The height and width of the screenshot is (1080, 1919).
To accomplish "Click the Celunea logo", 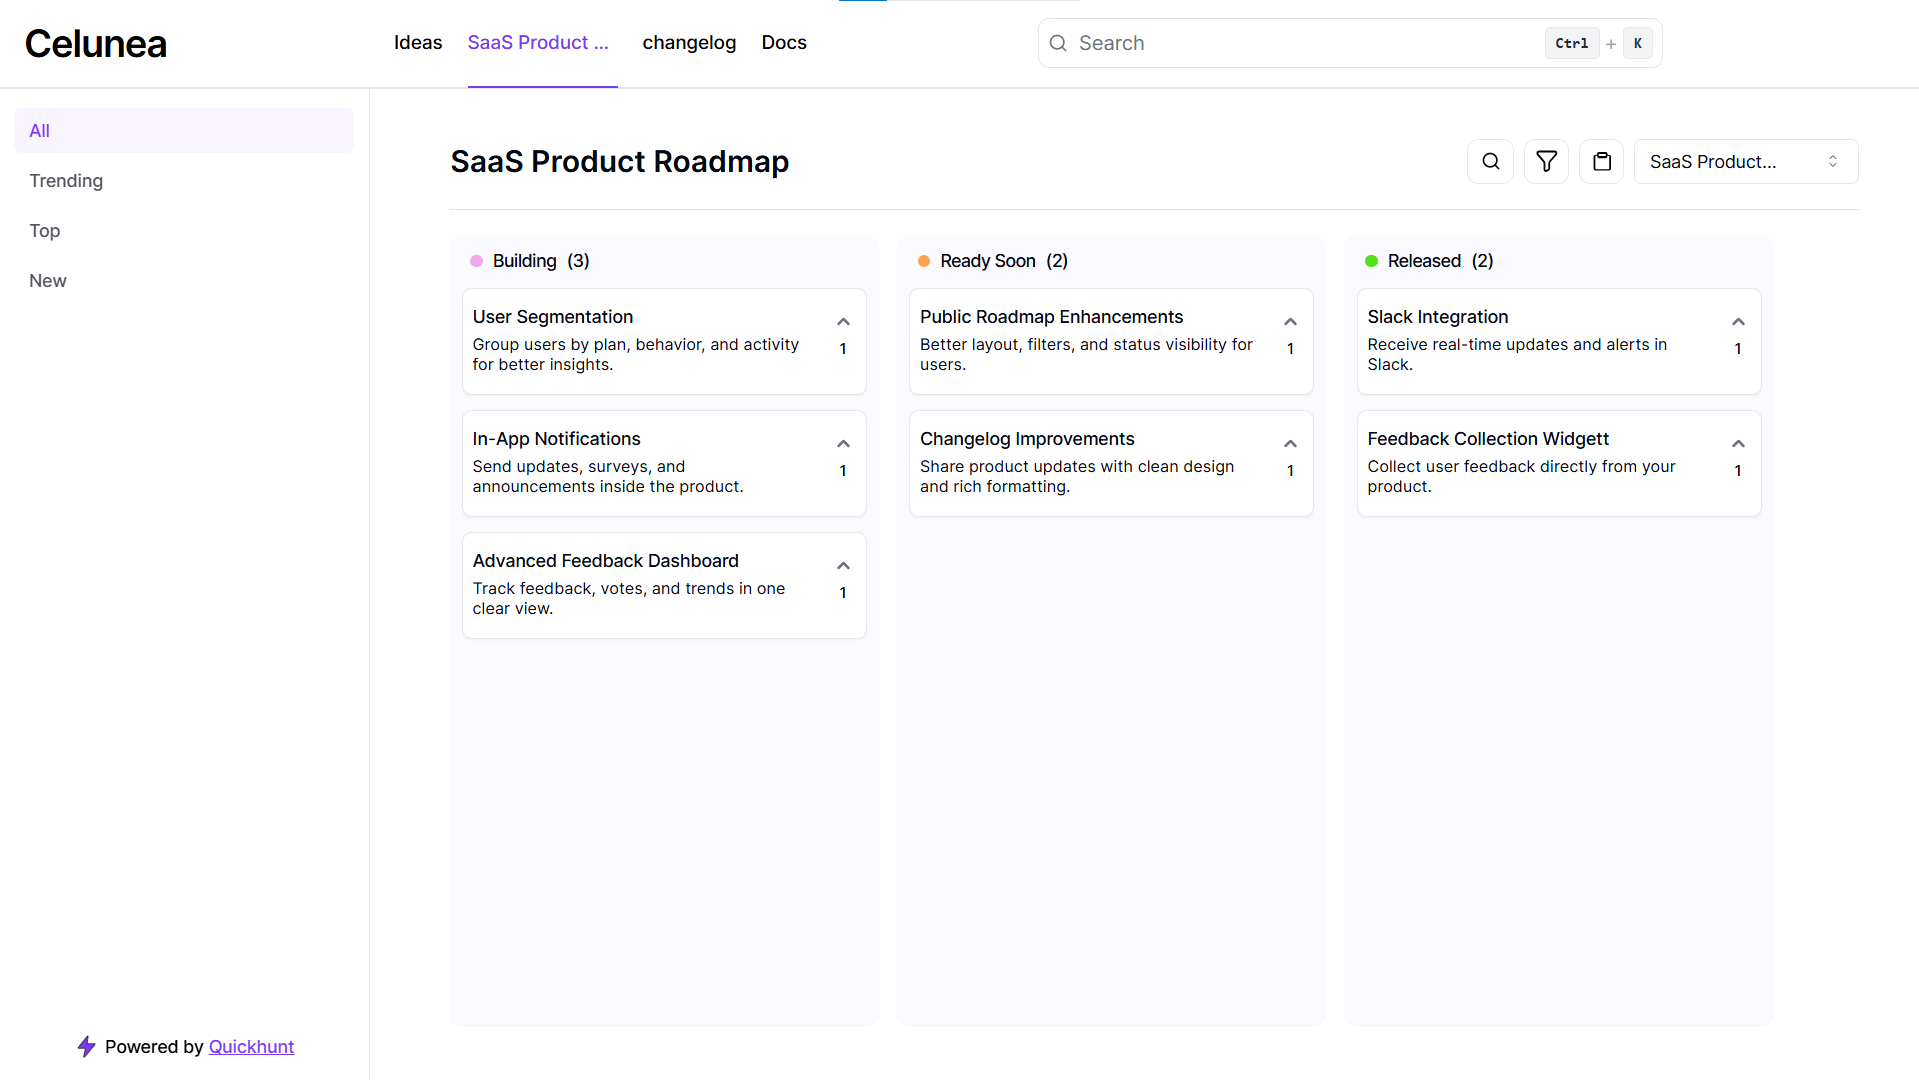I will tap(96, 43).
